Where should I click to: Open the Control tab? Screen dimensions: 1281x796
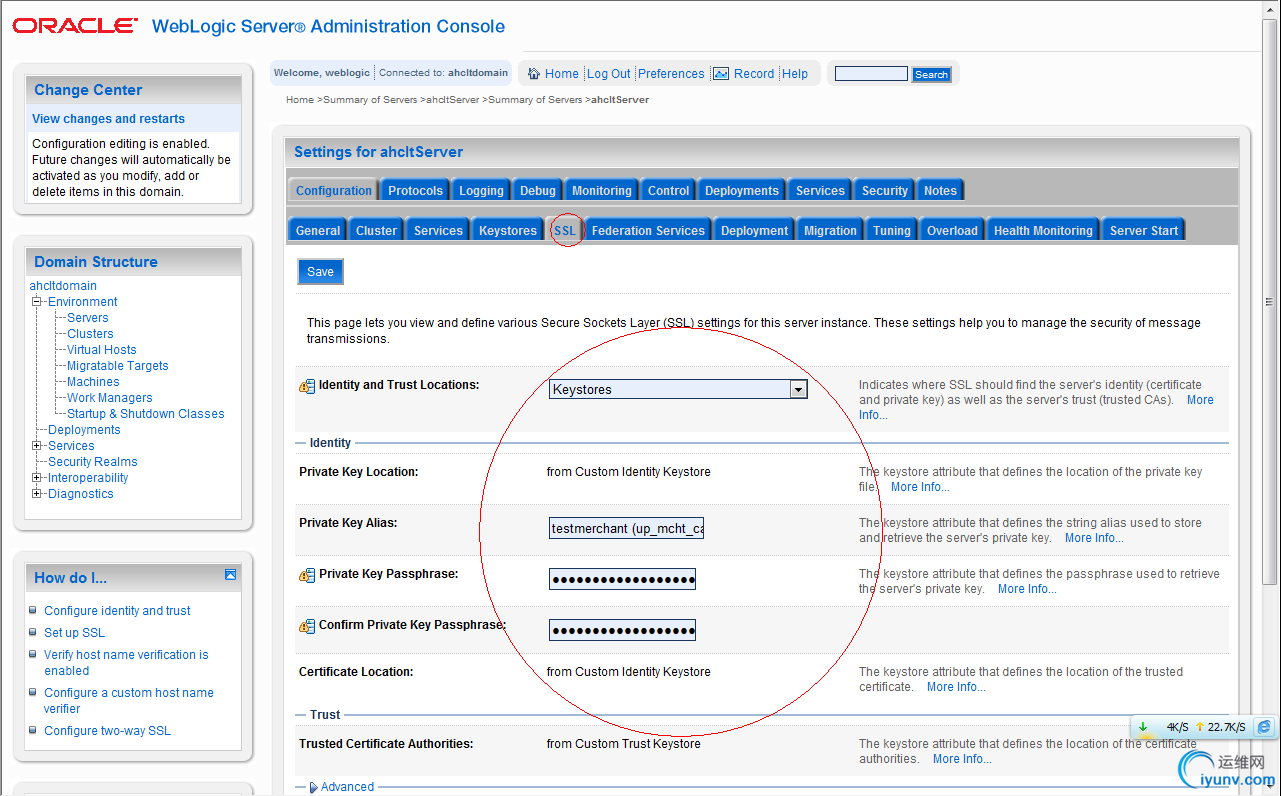pos(668,191)
